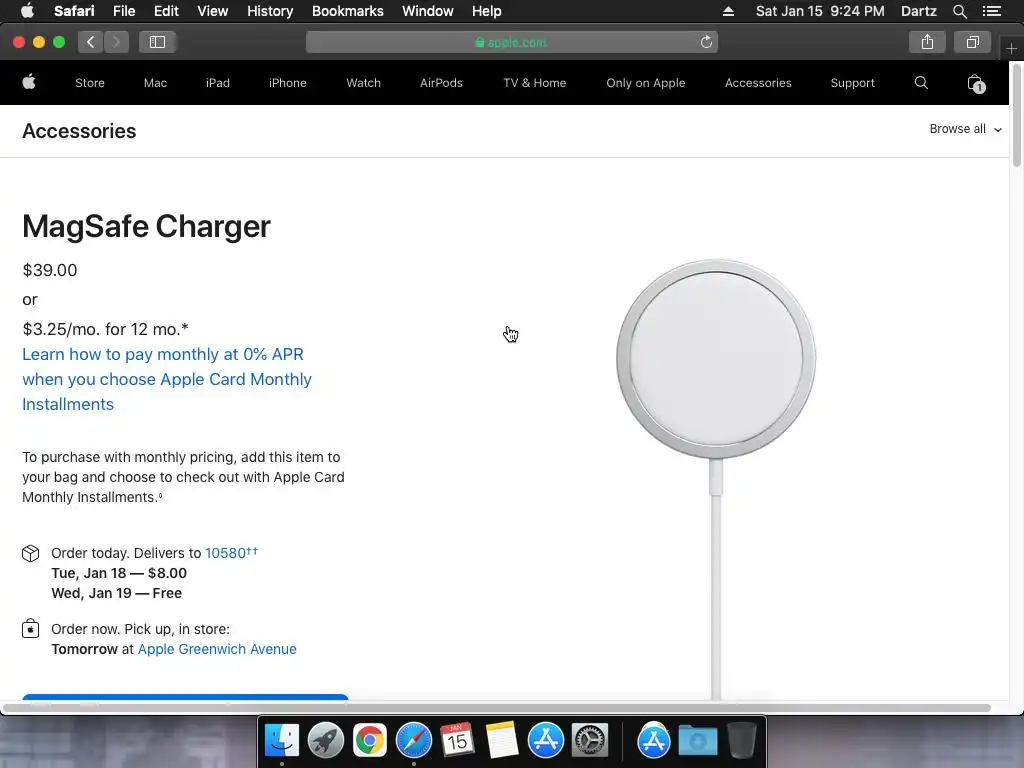The width and height of the screenshot is (1024, 768).
Task: Open the View menu
Action: tap(213, 11)
